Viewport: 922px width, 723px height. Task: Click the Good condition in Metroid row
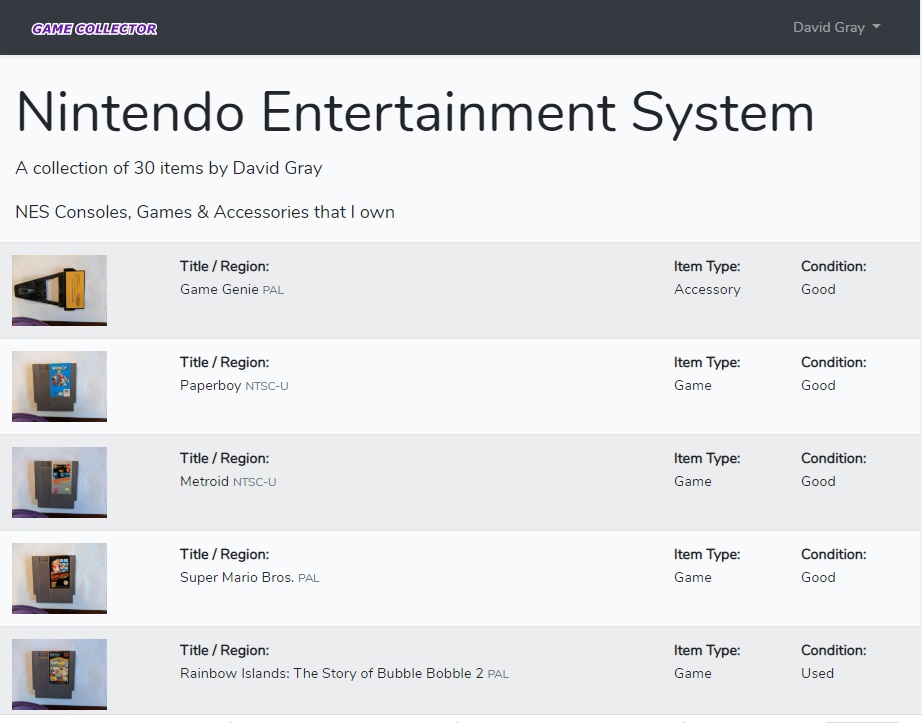(x=818, y=481)
